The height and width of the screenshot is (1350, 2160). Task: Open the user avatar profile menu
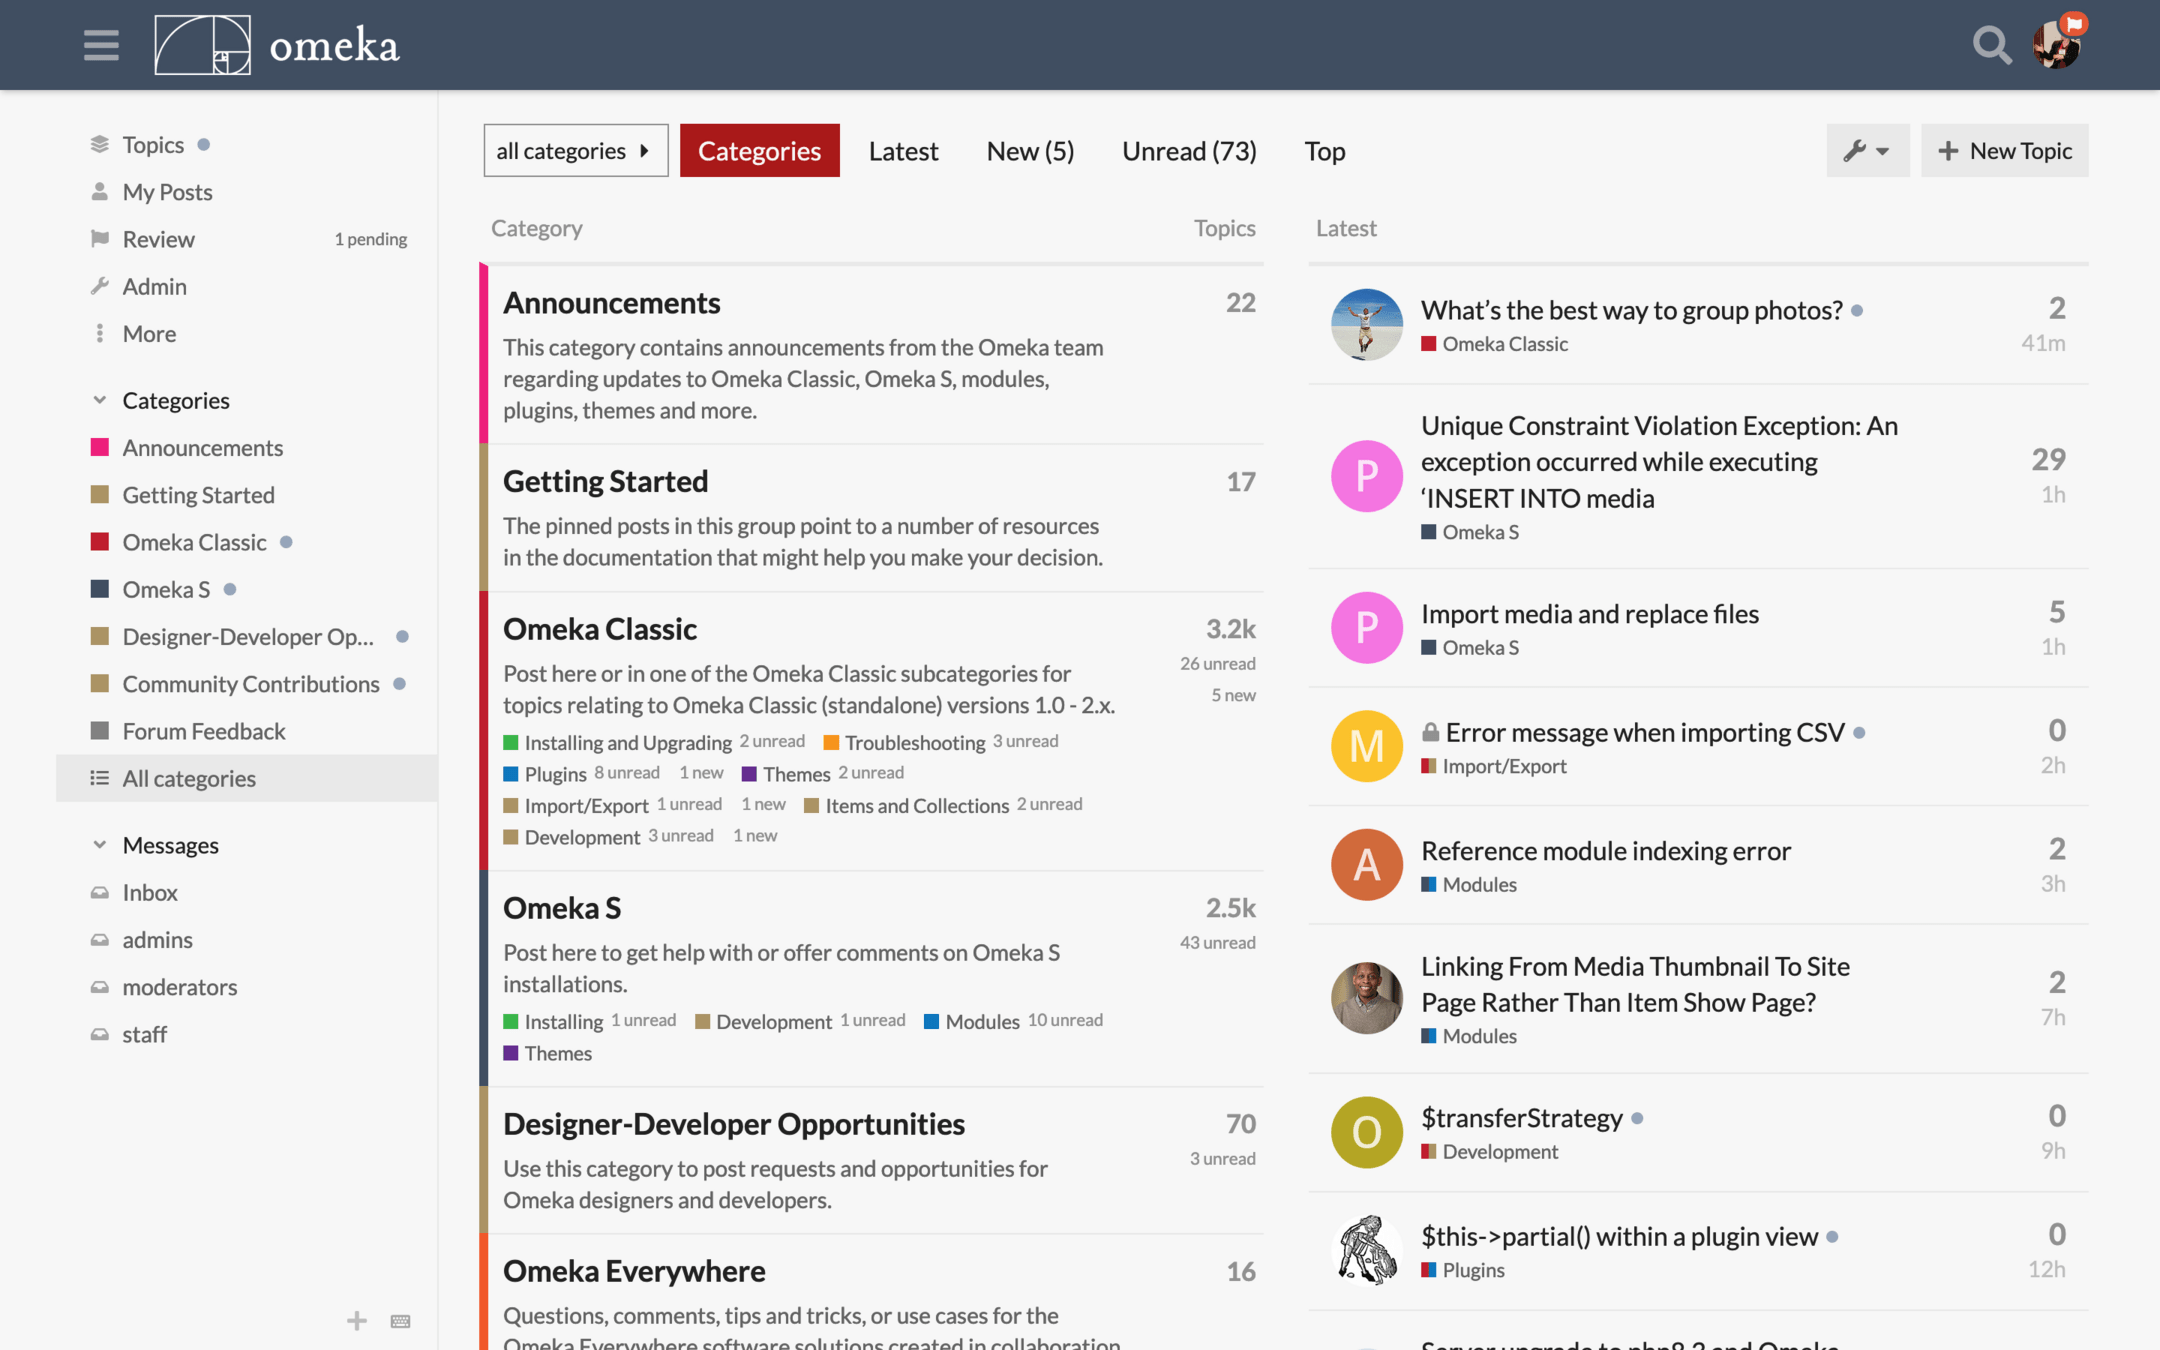click(x=2056, y=45)
